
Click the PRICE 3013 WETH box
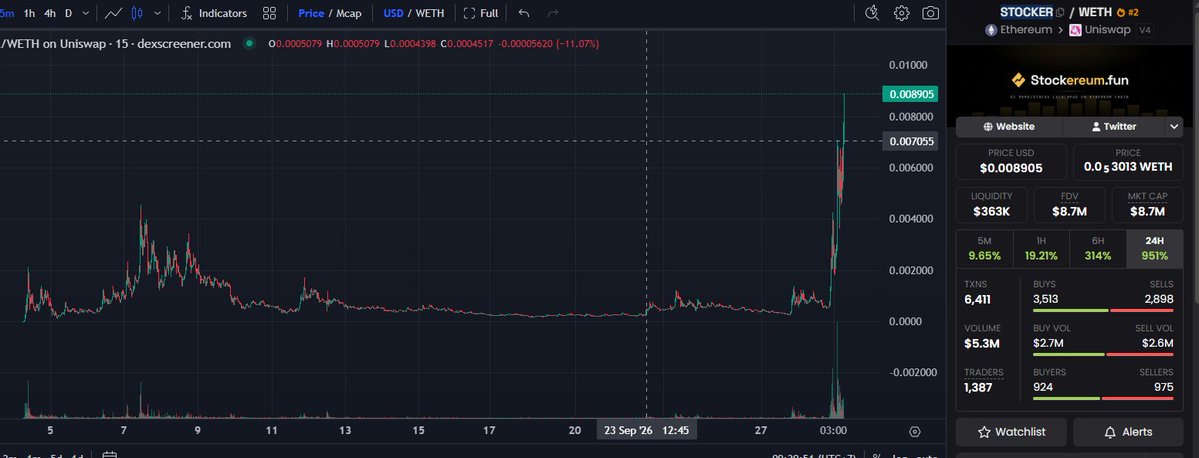1128,161
